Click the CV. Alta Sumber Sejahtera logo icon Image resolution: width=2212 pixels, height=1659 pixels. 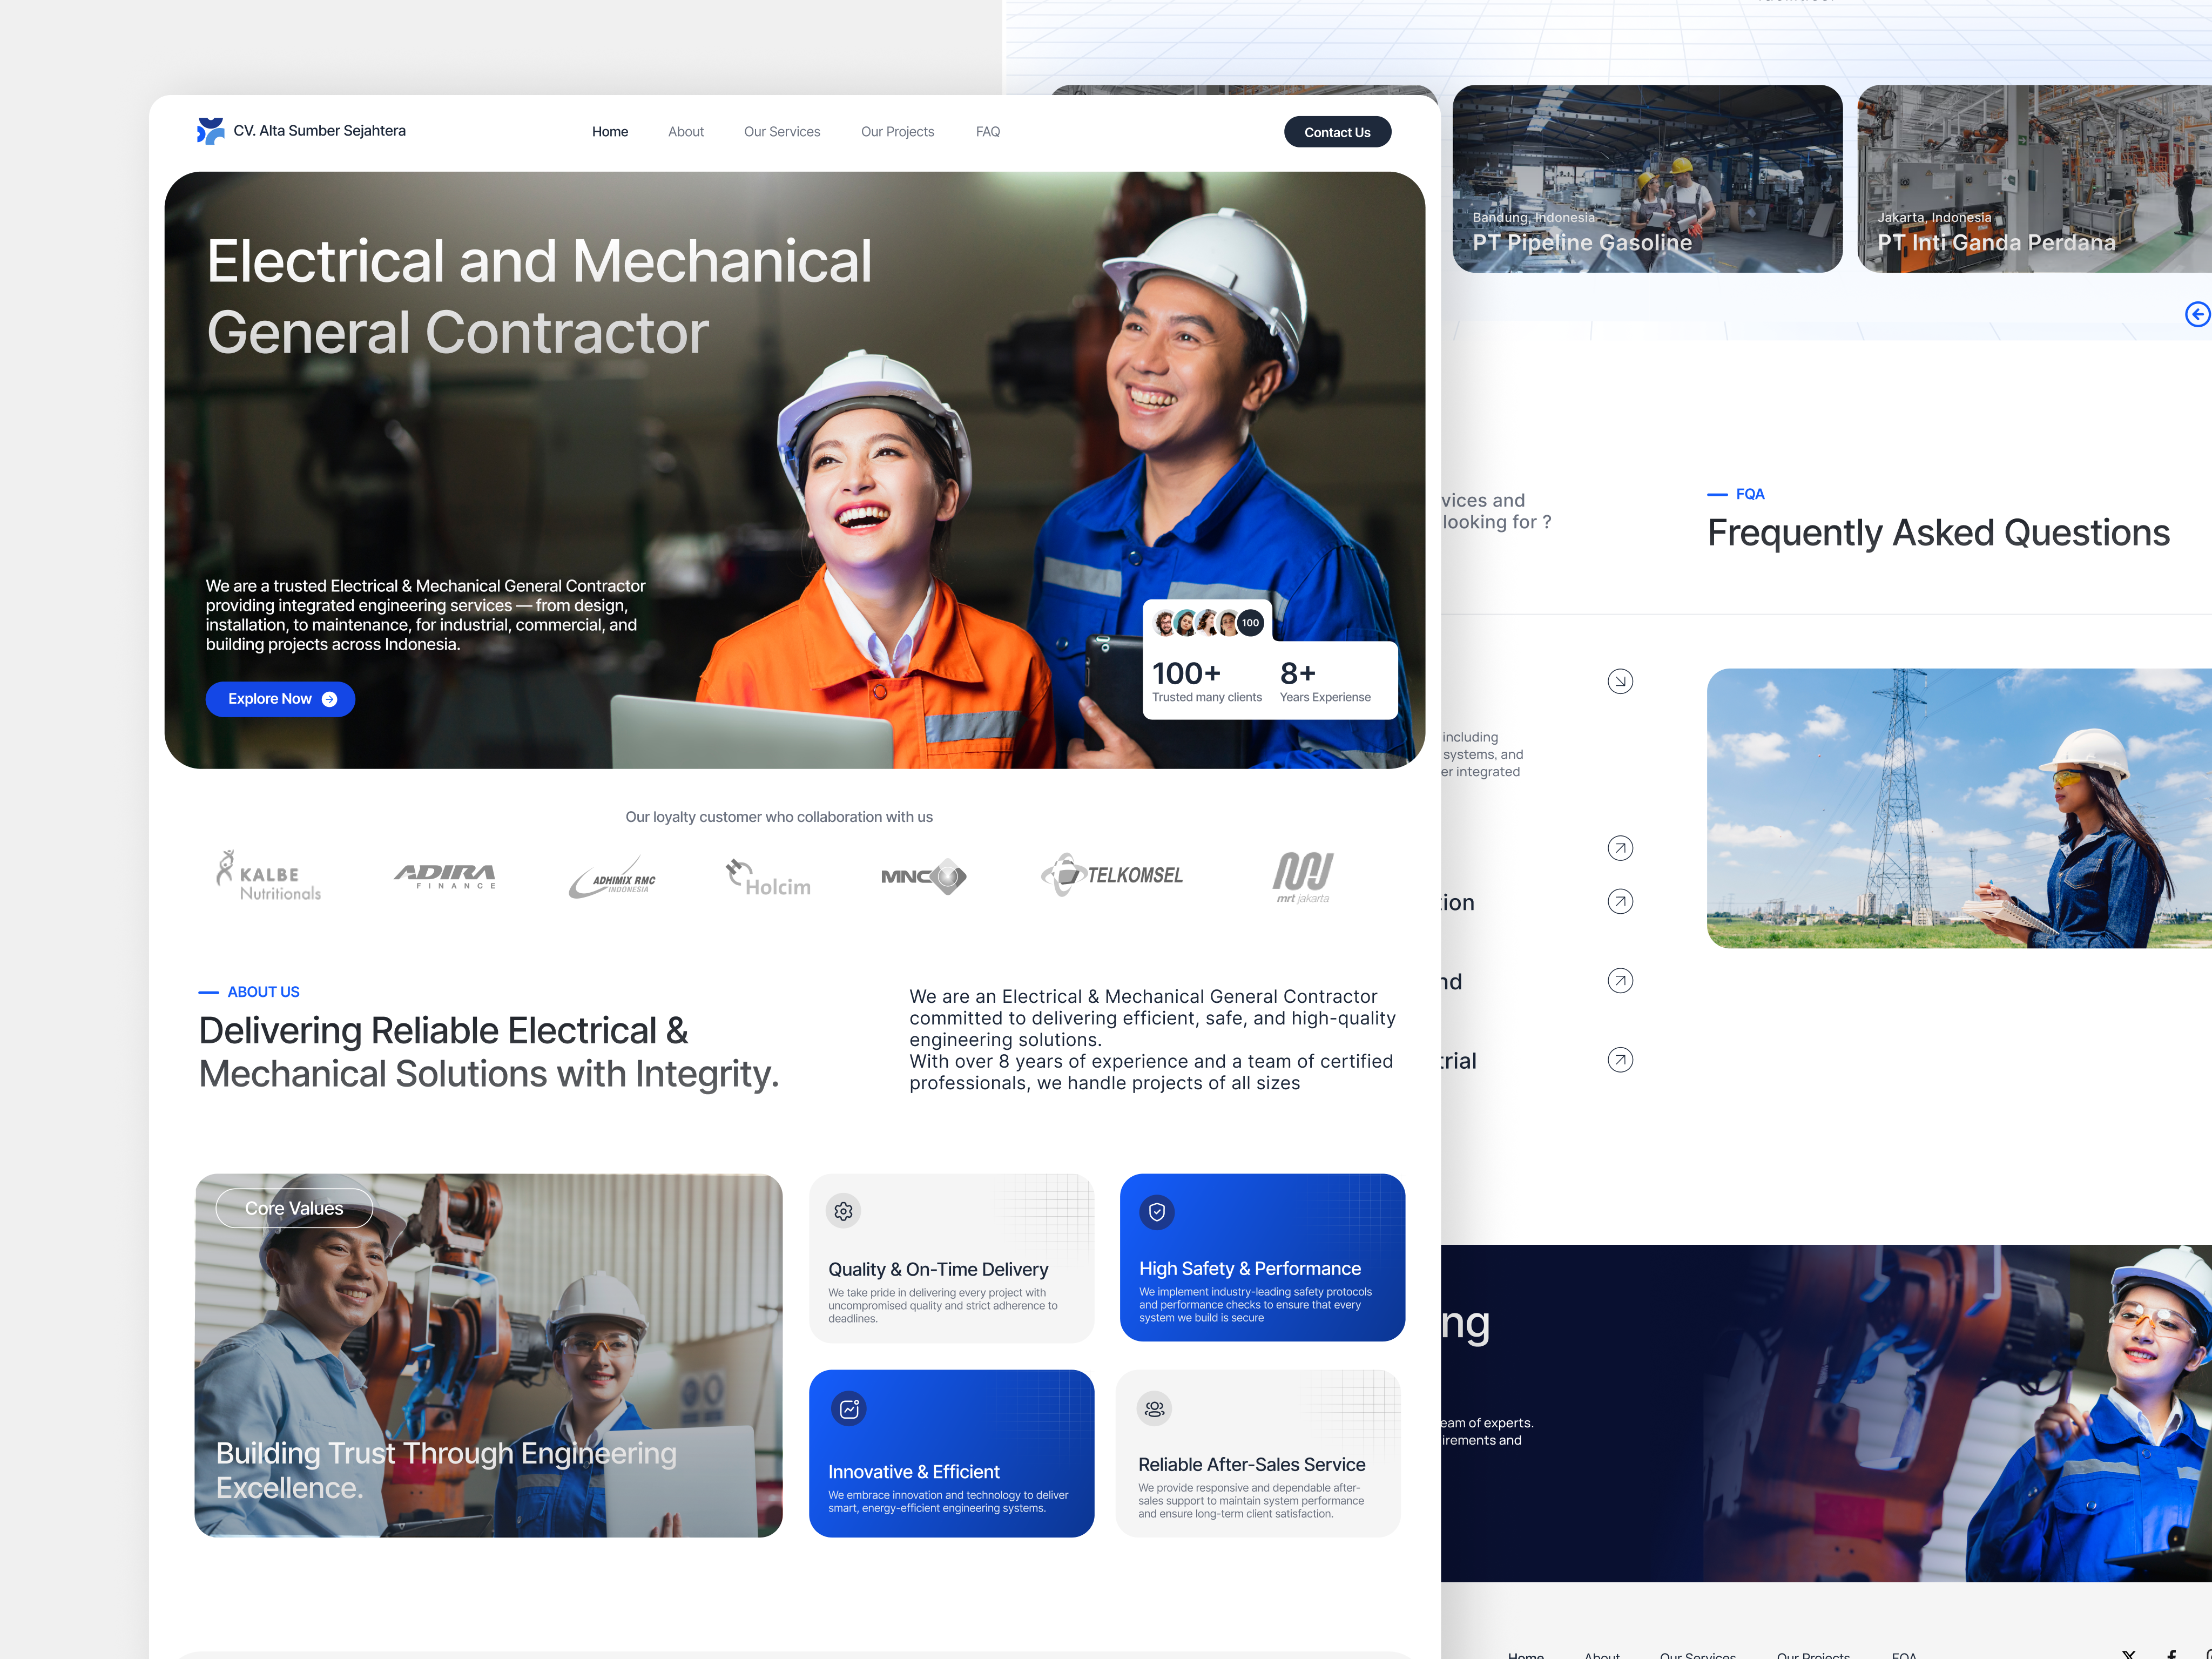point(211,130)
